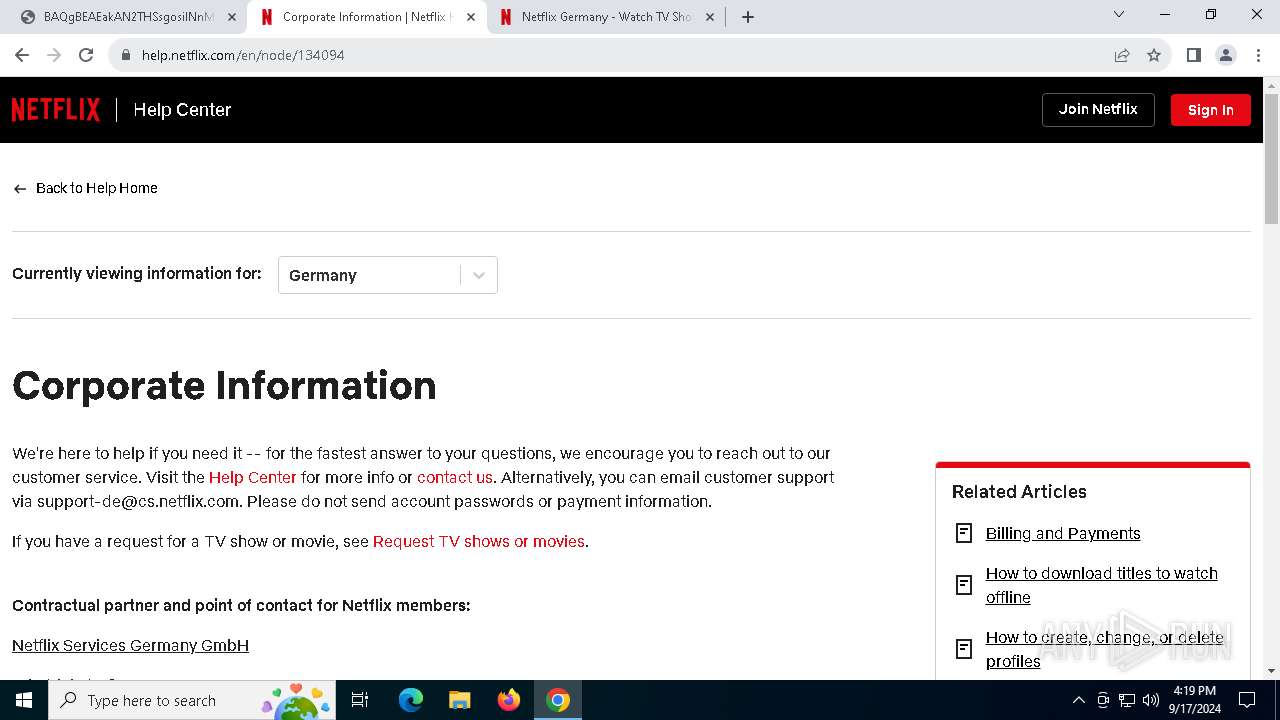Switch to the BAQgBEAEakAN2THS tab
The width and height of the screenshot is (1280, 720).
coord(128,17)
